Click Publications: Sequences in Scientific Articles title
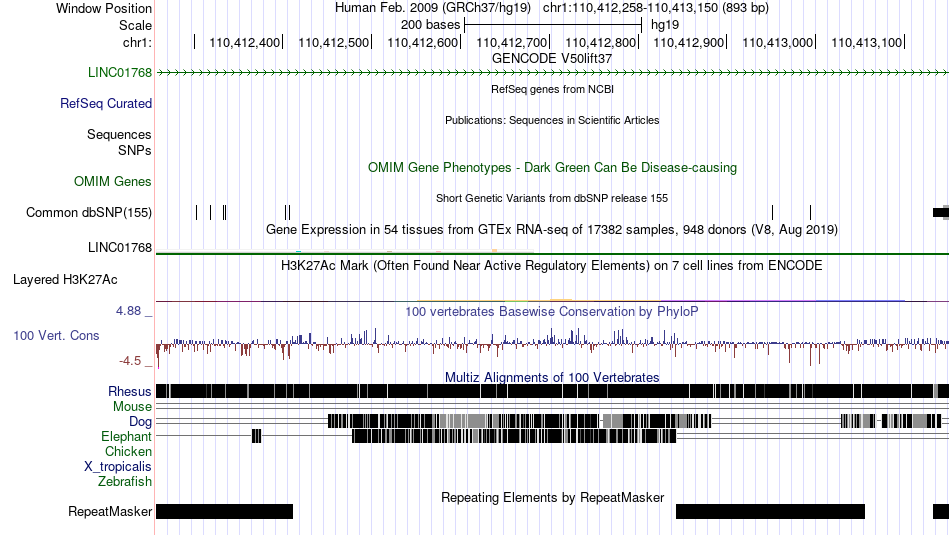Image resolution: width=950 pixels, height=535 pixels. tap(552, 120)
